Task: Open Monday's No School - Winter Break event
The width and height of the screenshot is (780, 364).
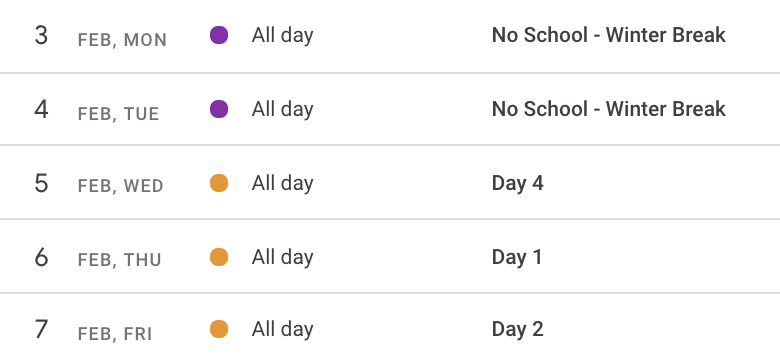Action: coord(608,35)
